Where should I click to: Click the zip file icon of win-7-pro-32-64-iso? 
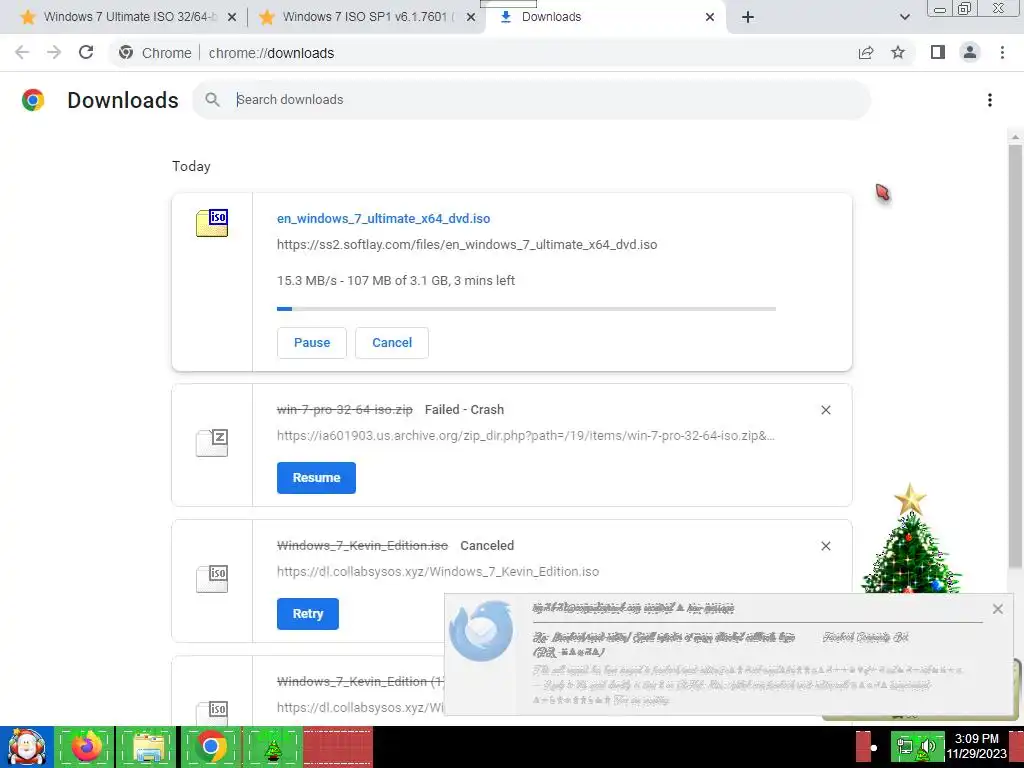(212, 443)
